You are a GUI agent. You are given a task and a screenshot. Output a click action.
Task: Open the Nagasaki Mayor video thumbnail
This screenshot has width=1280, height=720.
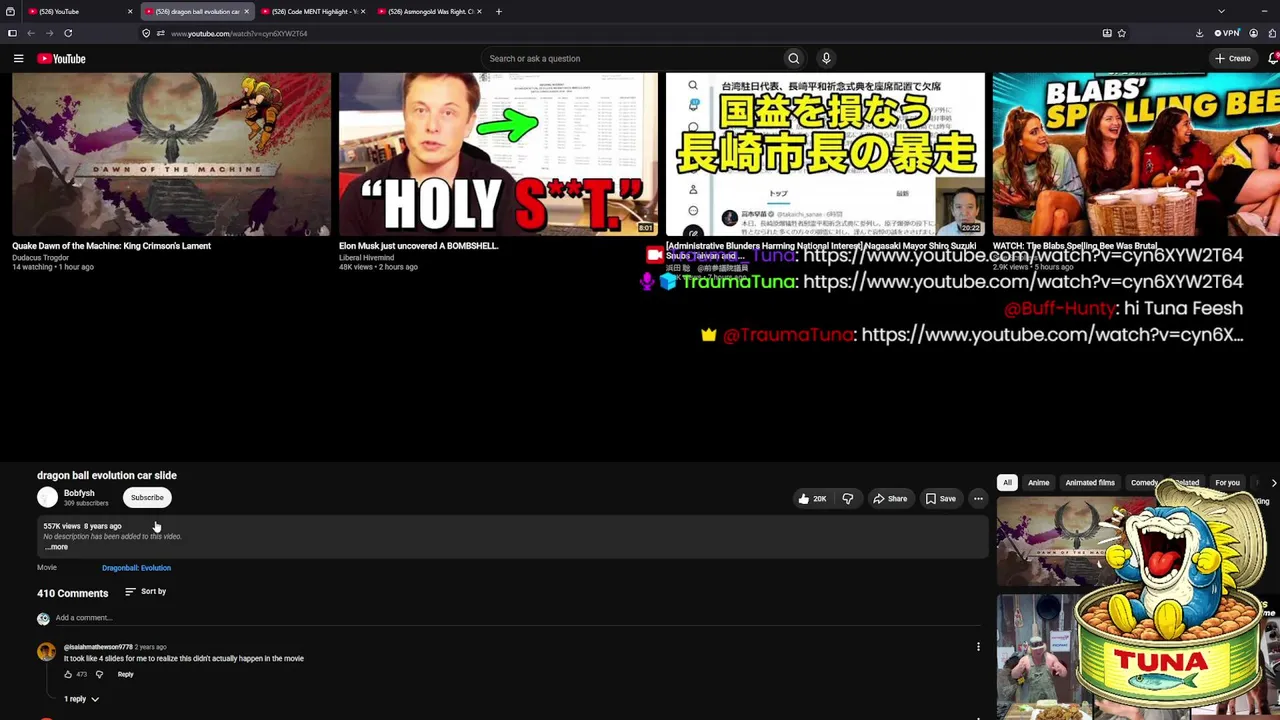click(x=825, y=154)
